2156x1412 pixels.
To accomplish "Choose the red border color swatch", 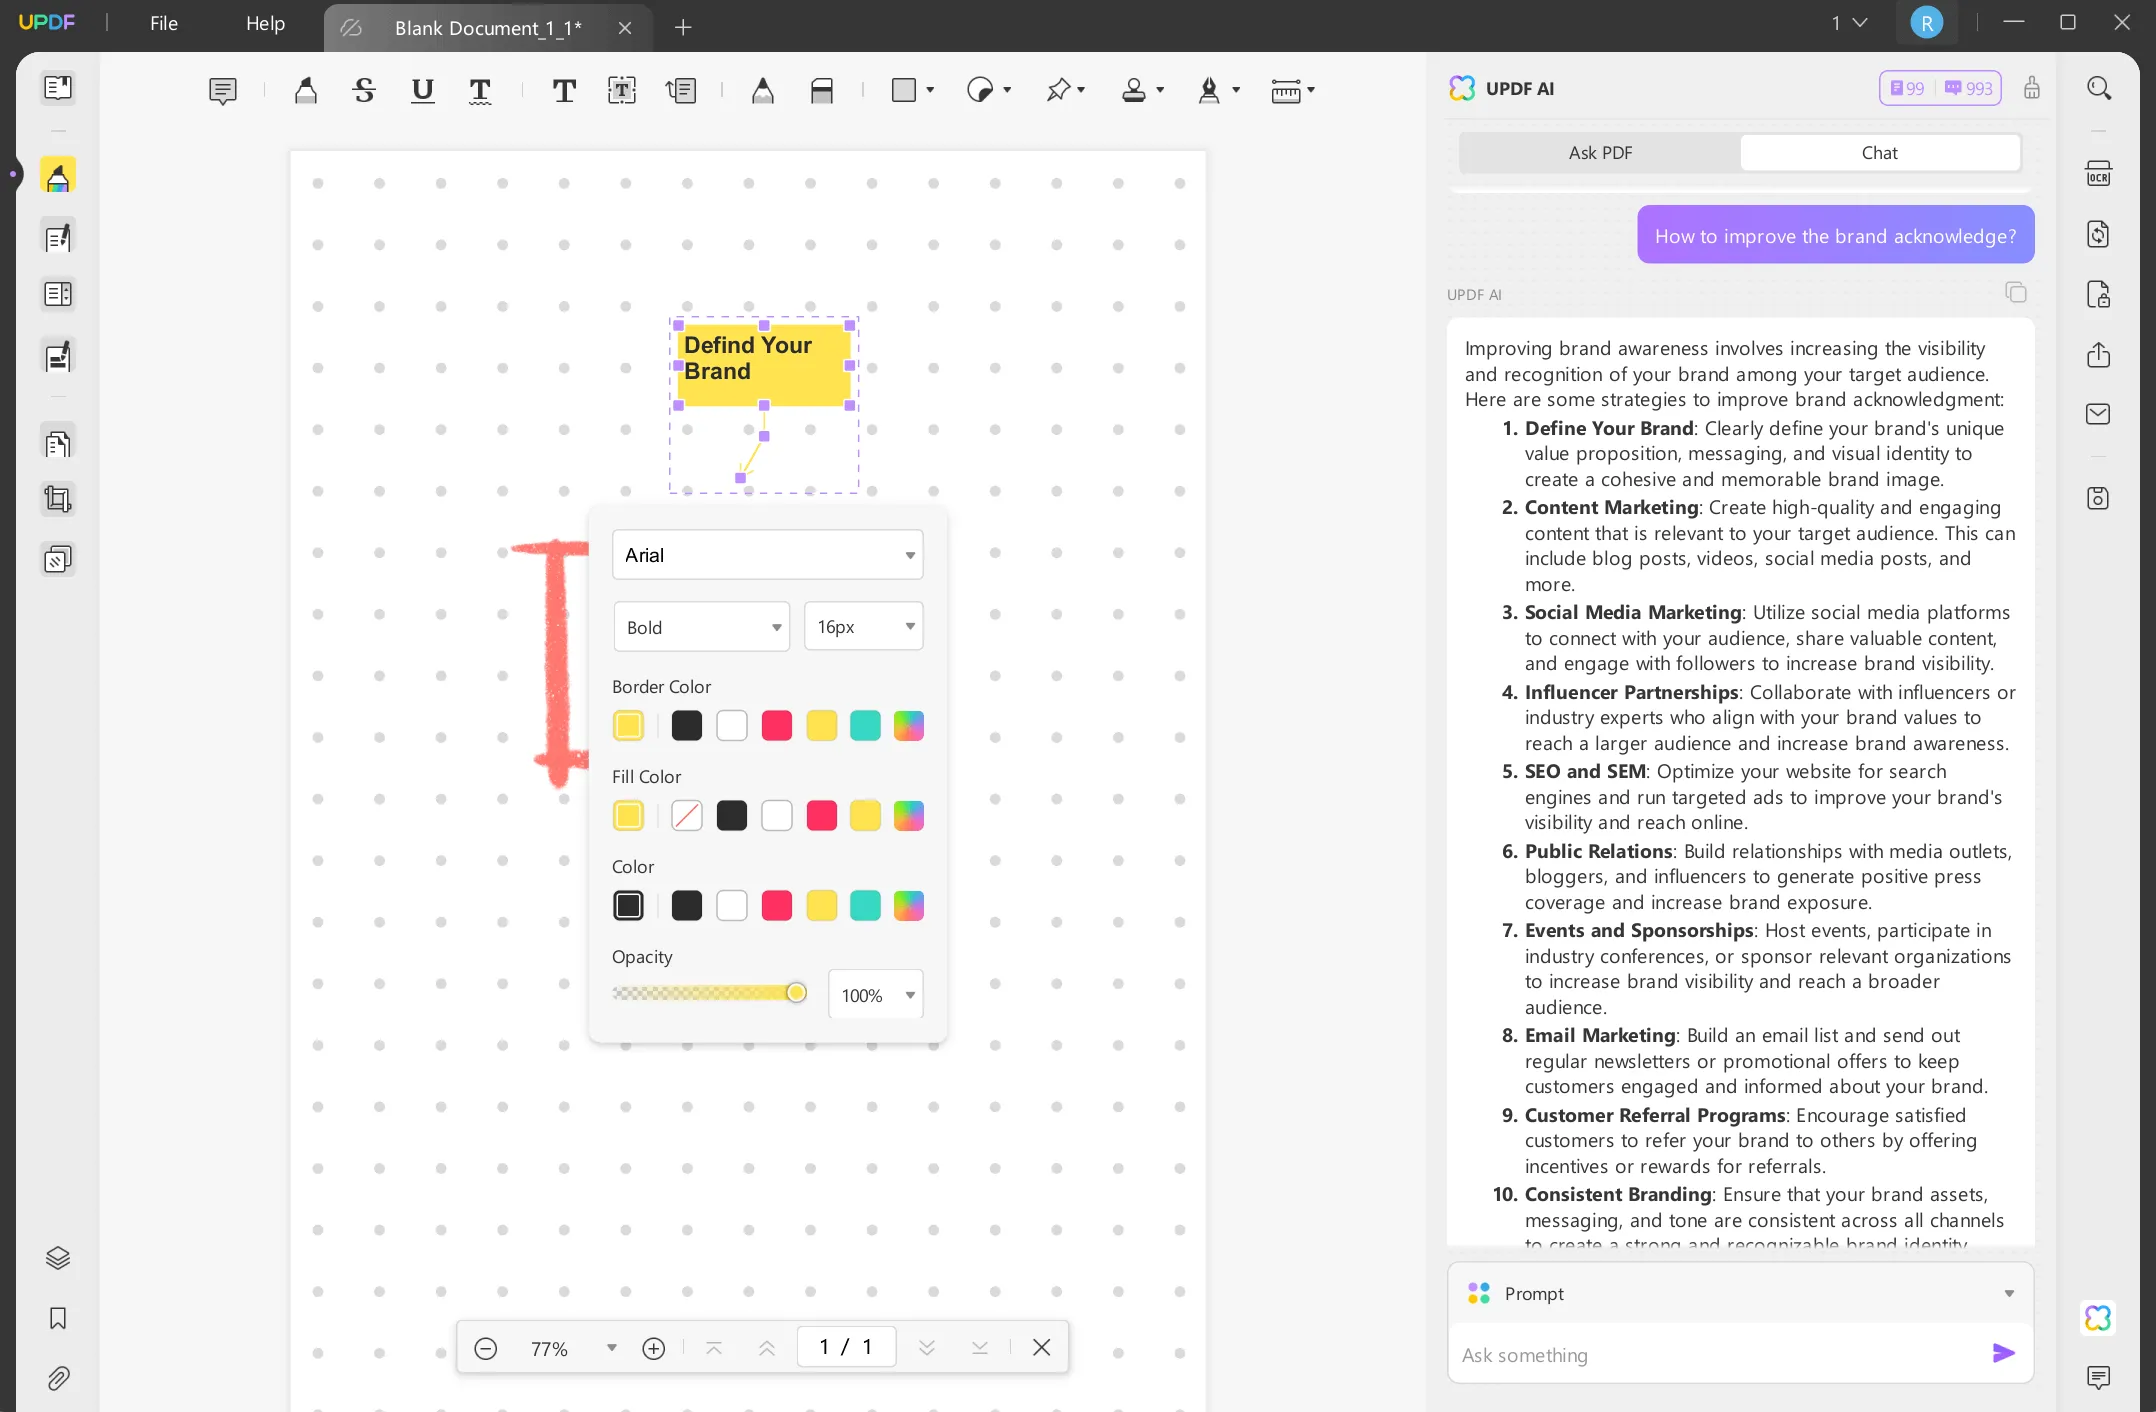I will 776,726.
